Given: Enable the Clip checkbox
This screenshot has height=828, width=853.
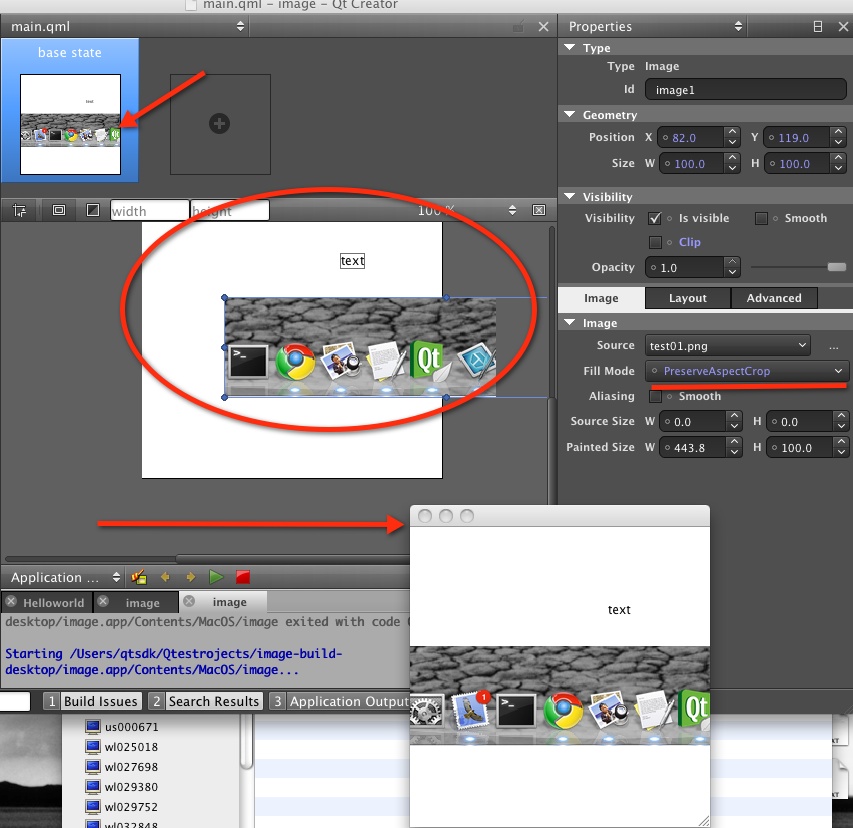Looking at the screenshot, I should tap(656, 242).
